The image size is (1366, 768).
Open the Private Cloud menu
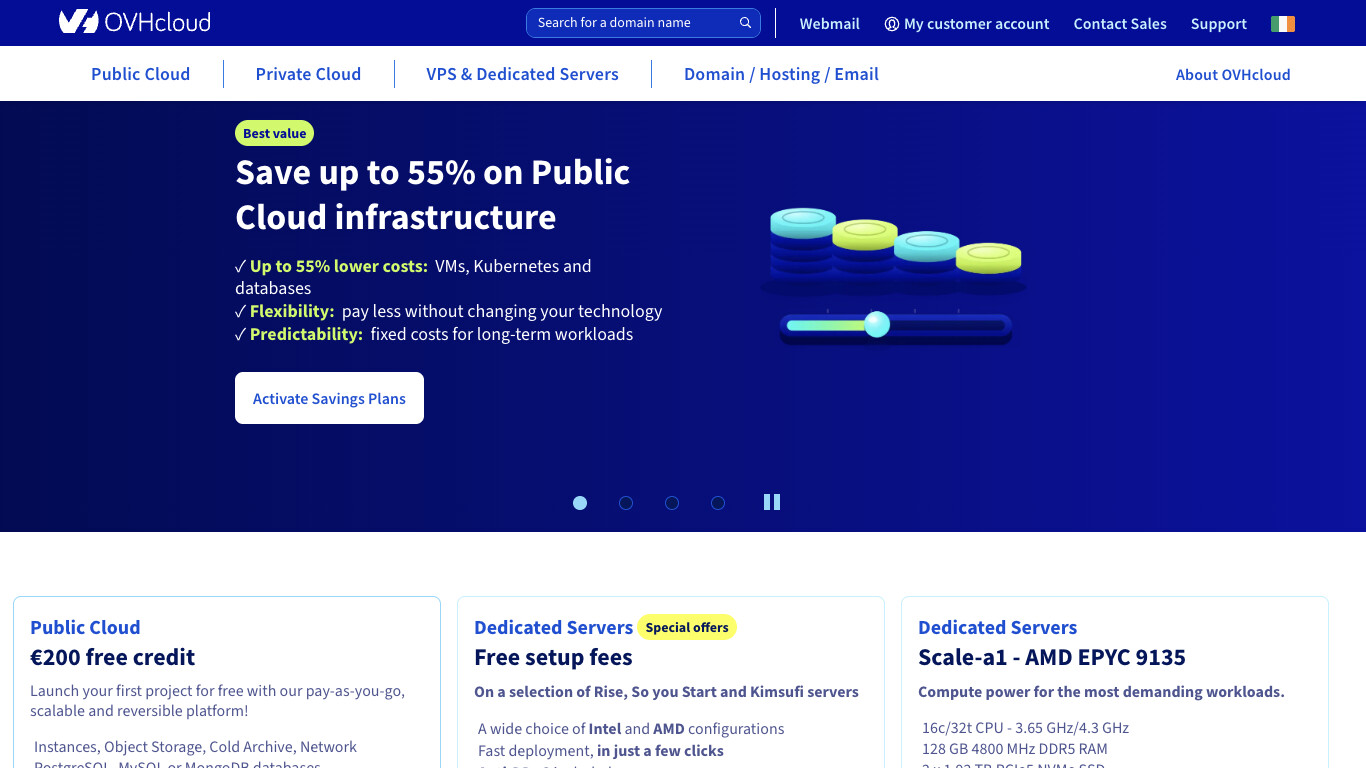[308, 74]
